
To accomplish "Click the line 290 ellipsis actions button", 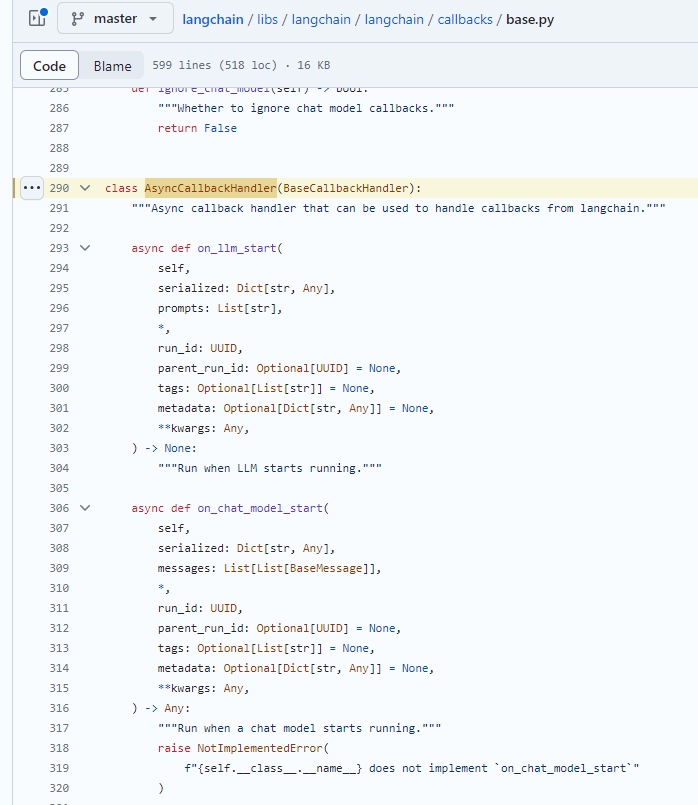I will point(31,188).
